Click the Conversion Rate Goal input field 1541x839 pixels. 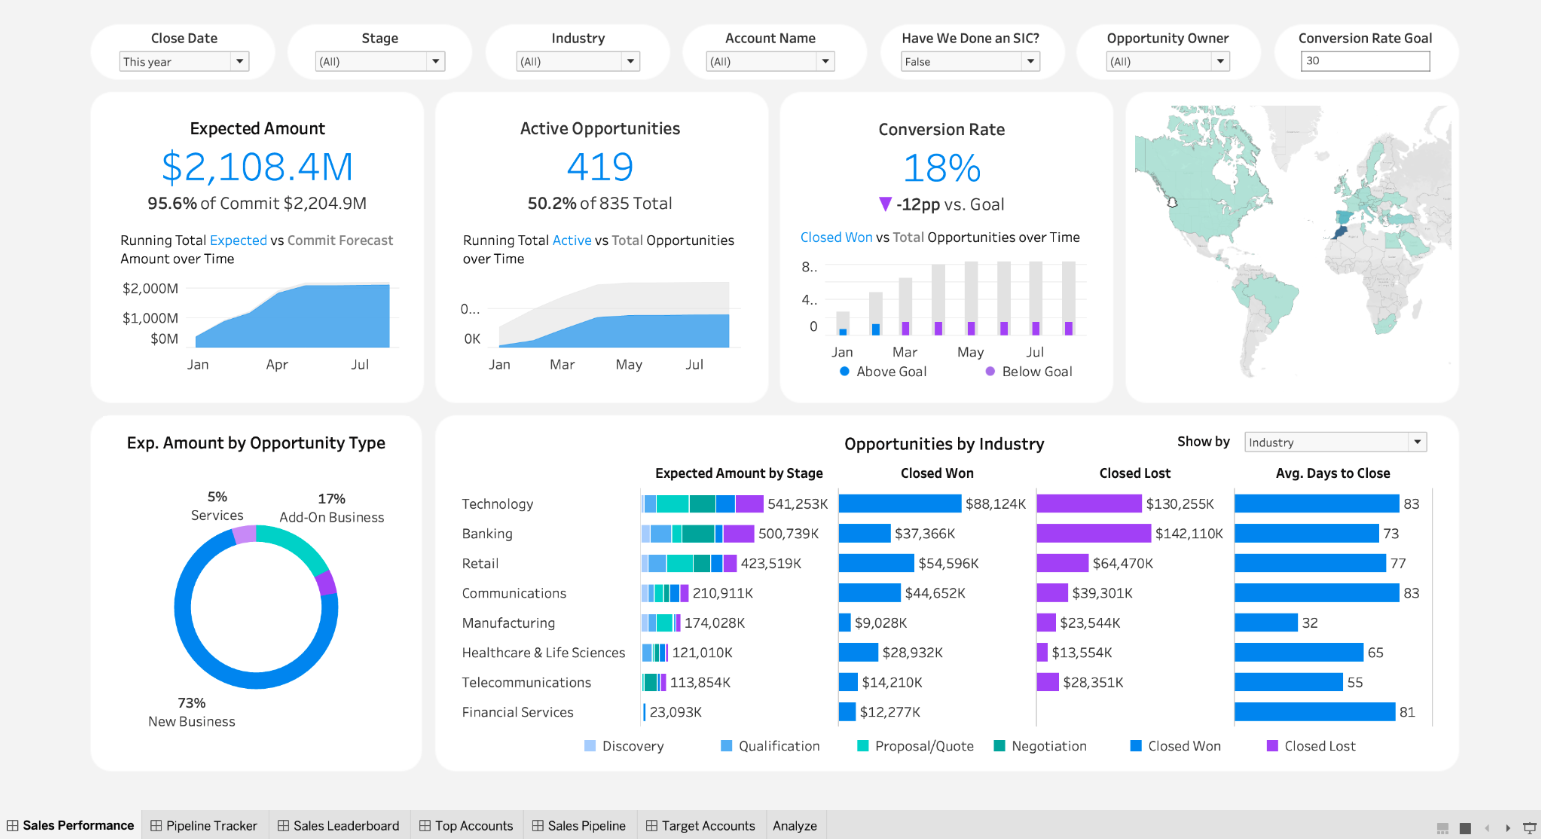coord(1365,61)
